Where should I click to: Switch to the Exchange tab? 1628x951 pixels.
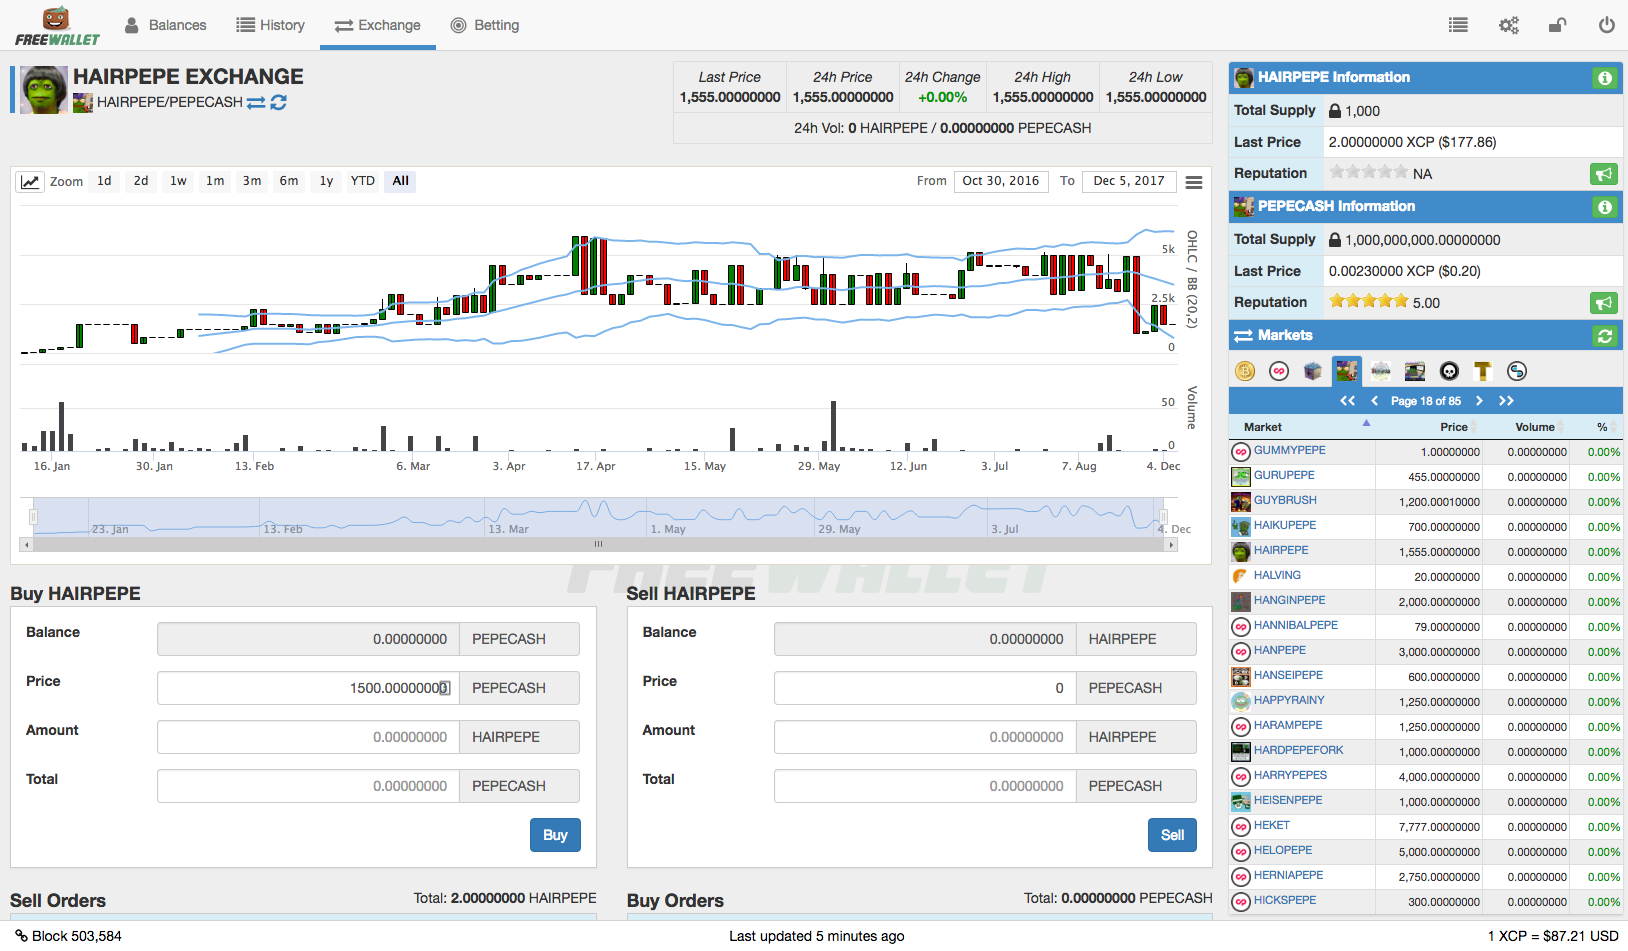click(x=377, y=25)
